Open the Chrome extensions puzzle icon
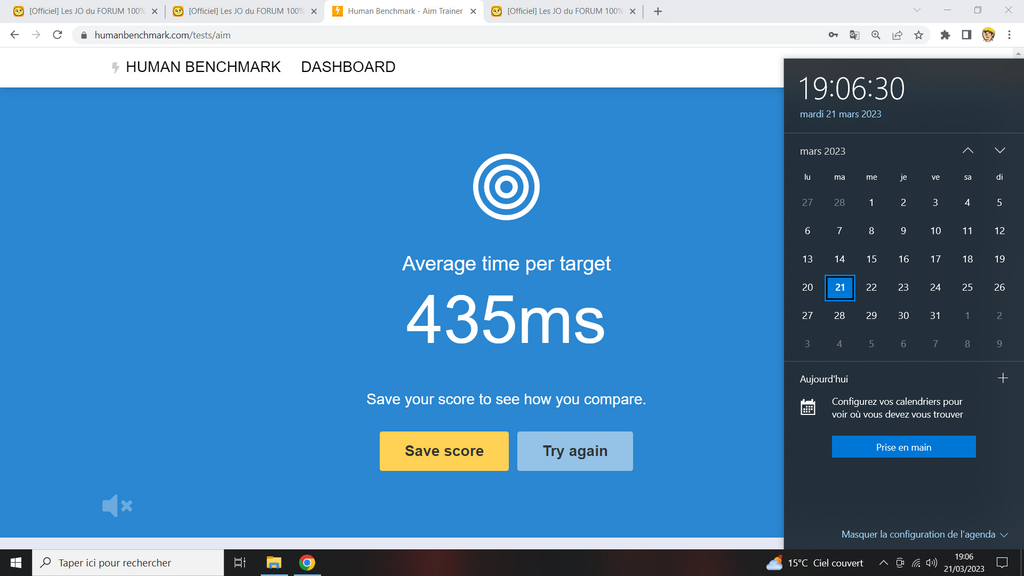The height and width of the screenshot is (576, 1024). pyautogui.click(x=945, y=35)
